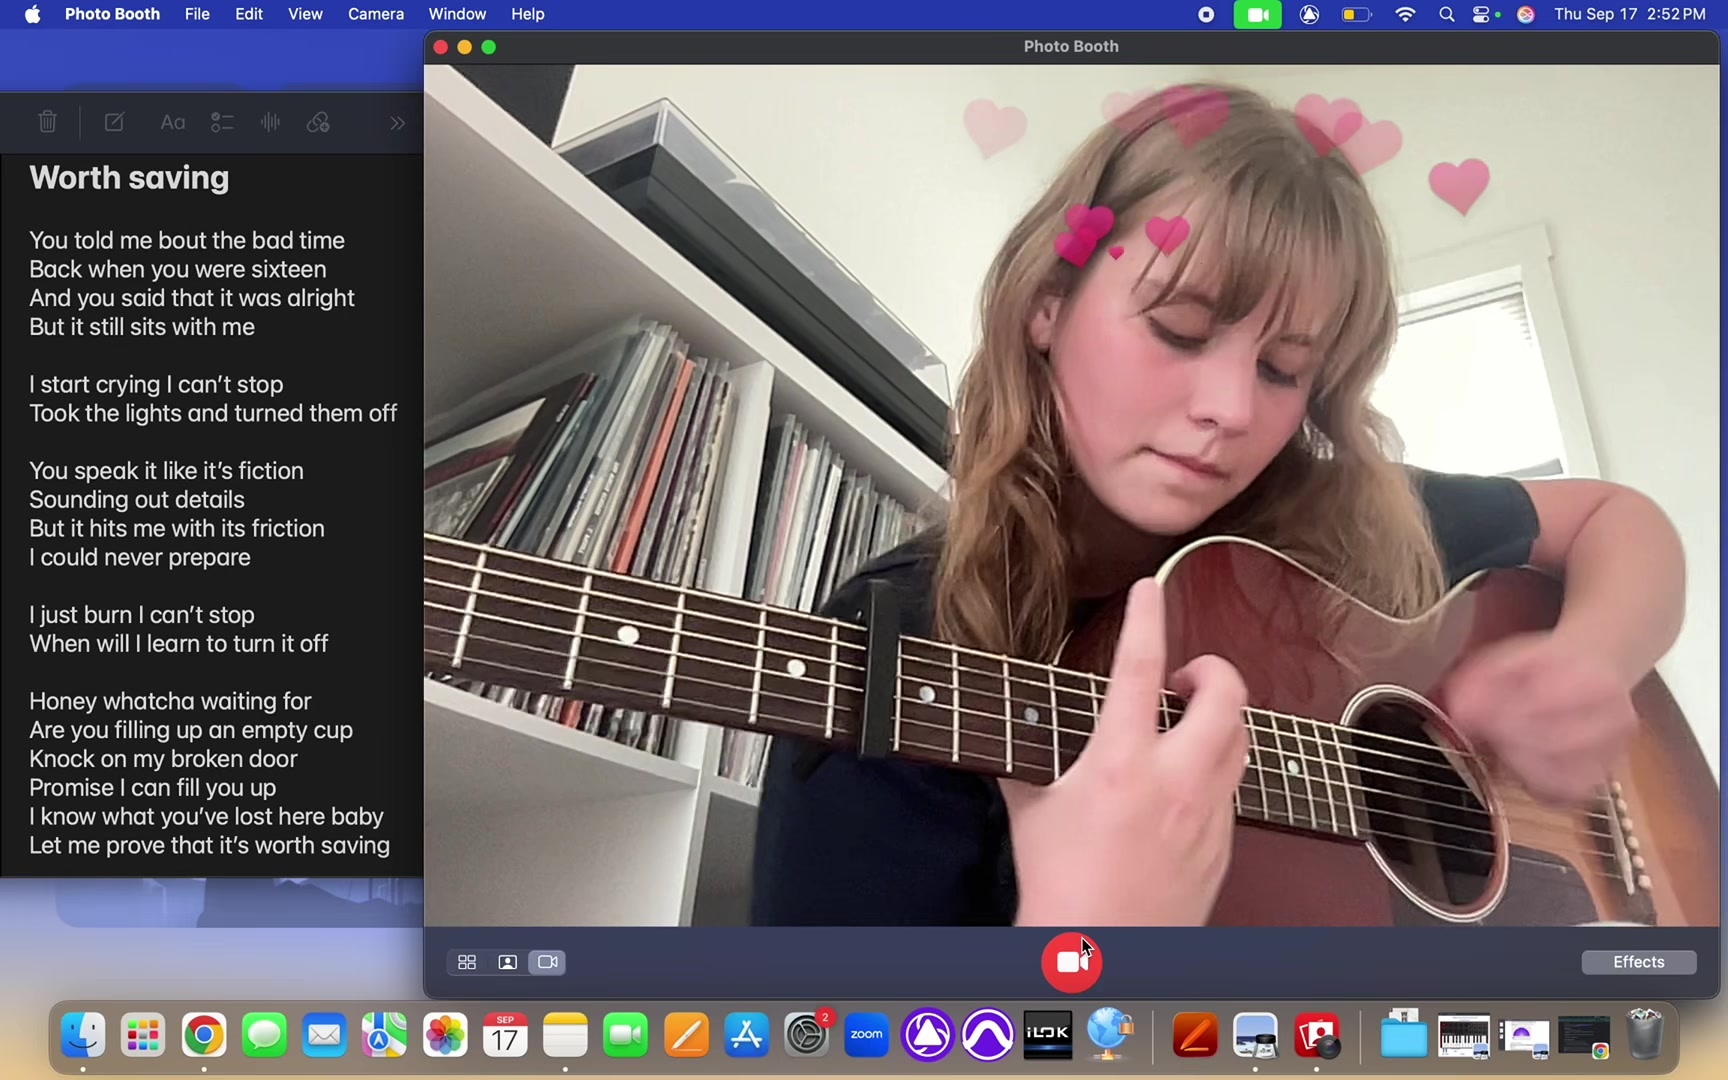Switch to four quick pictures mode

[x=467, y=962]
